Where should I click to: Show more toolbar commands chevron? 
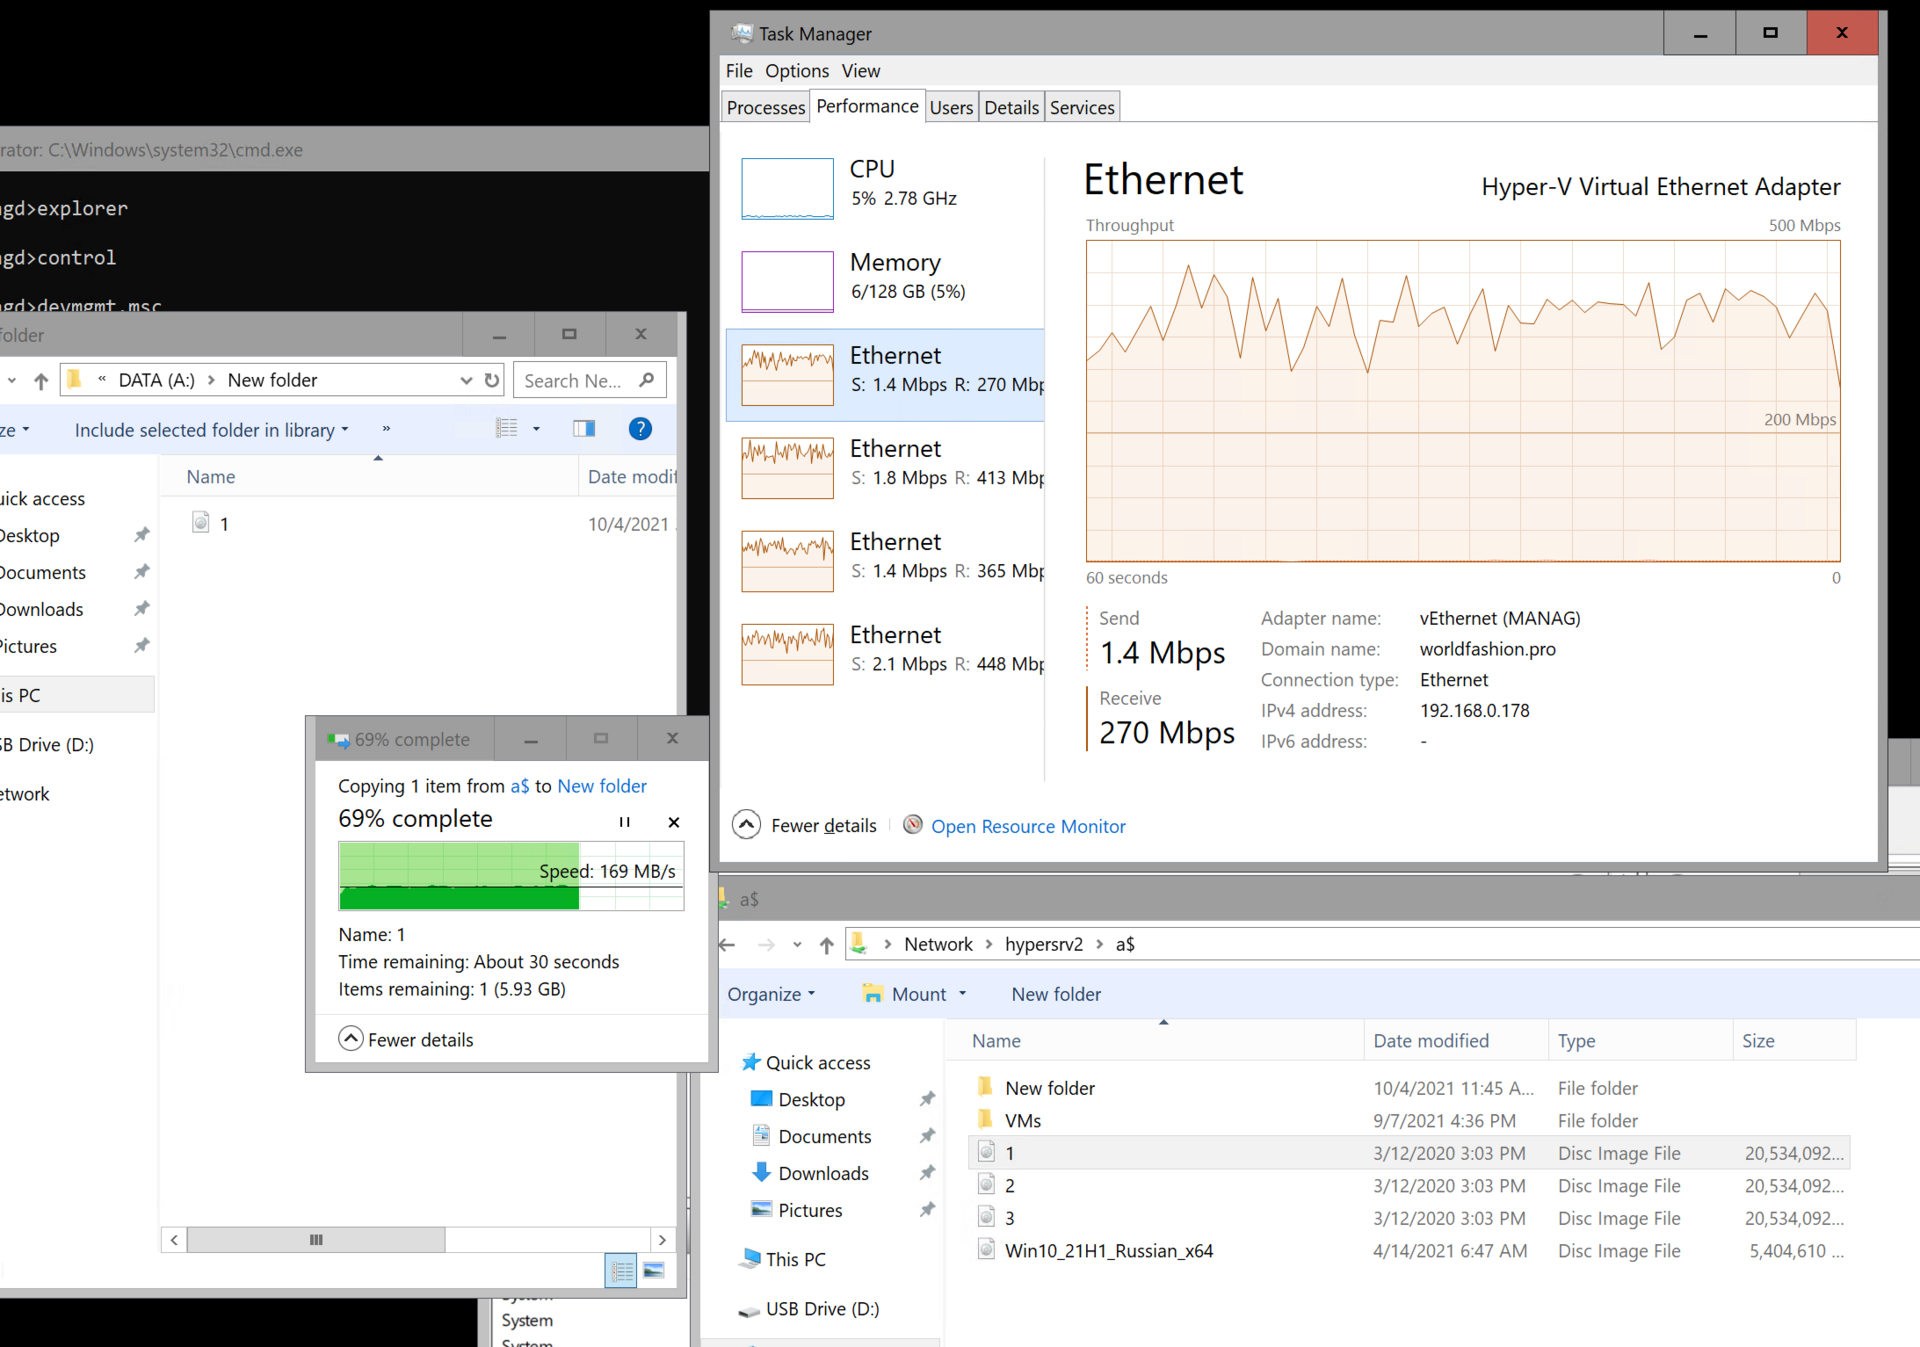click(386, 429)
